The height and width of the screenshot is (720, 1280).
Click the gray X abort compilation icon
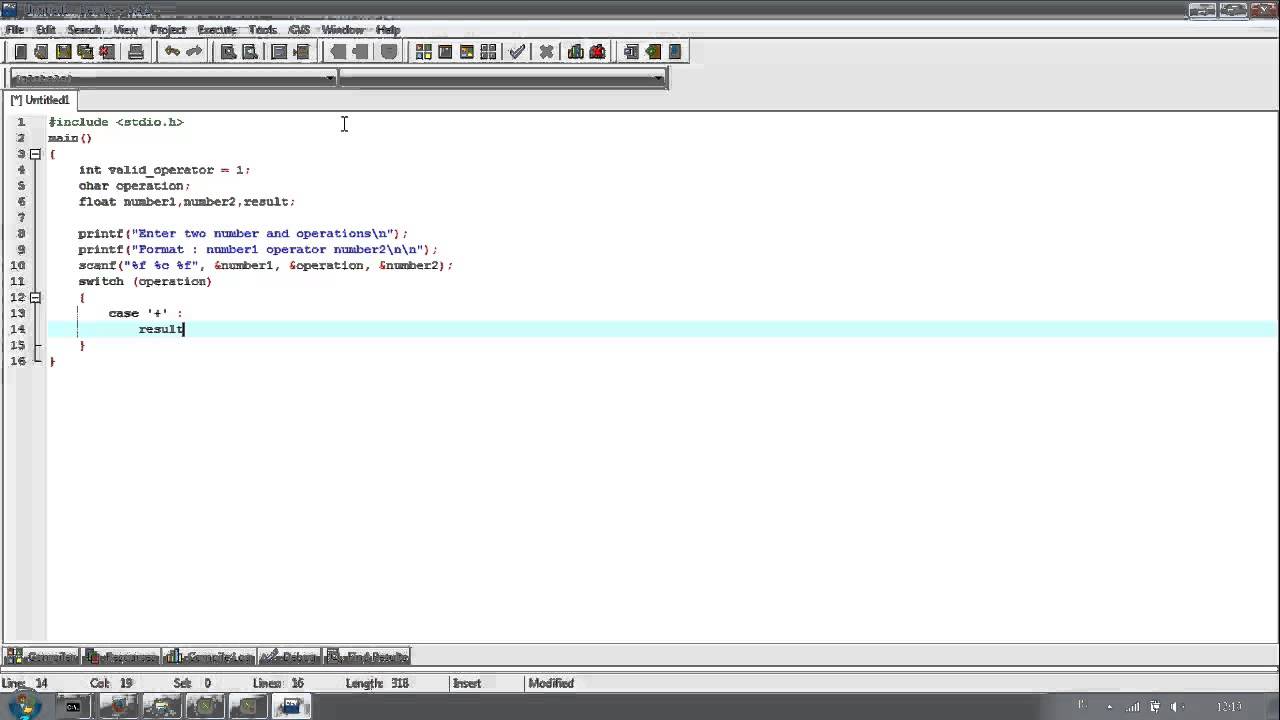click(546, 52)
